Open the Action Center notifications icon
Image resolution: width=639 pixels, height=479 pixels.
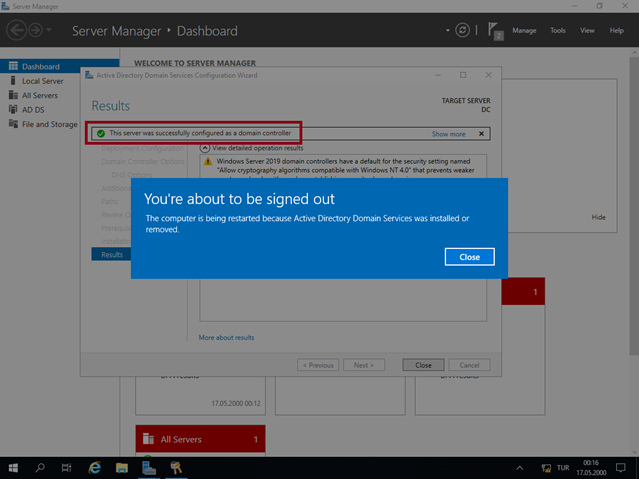click(x=620, y=468)
